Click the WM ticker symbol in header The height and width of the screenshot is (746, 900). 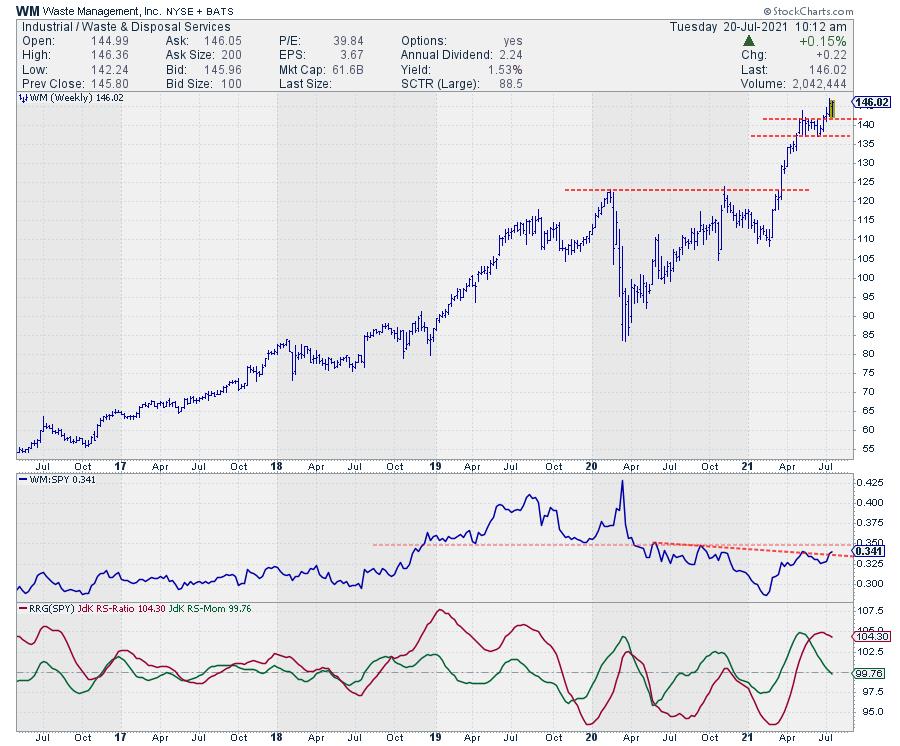29,11
